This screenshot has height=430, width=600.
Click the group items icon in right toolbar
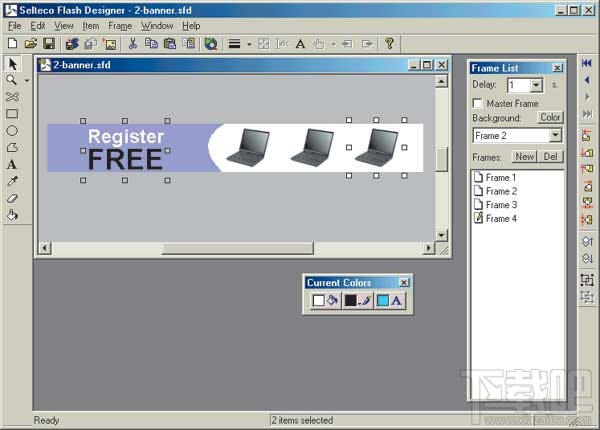(x=587, y=280)
